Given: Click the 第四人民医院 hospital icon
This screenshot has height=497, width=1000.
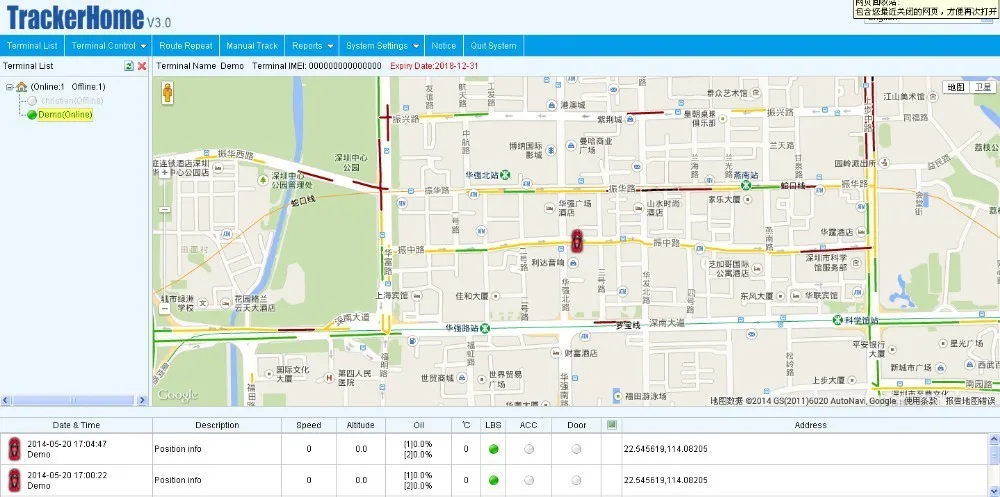Looking at the screenshot, I should [330, 378].
